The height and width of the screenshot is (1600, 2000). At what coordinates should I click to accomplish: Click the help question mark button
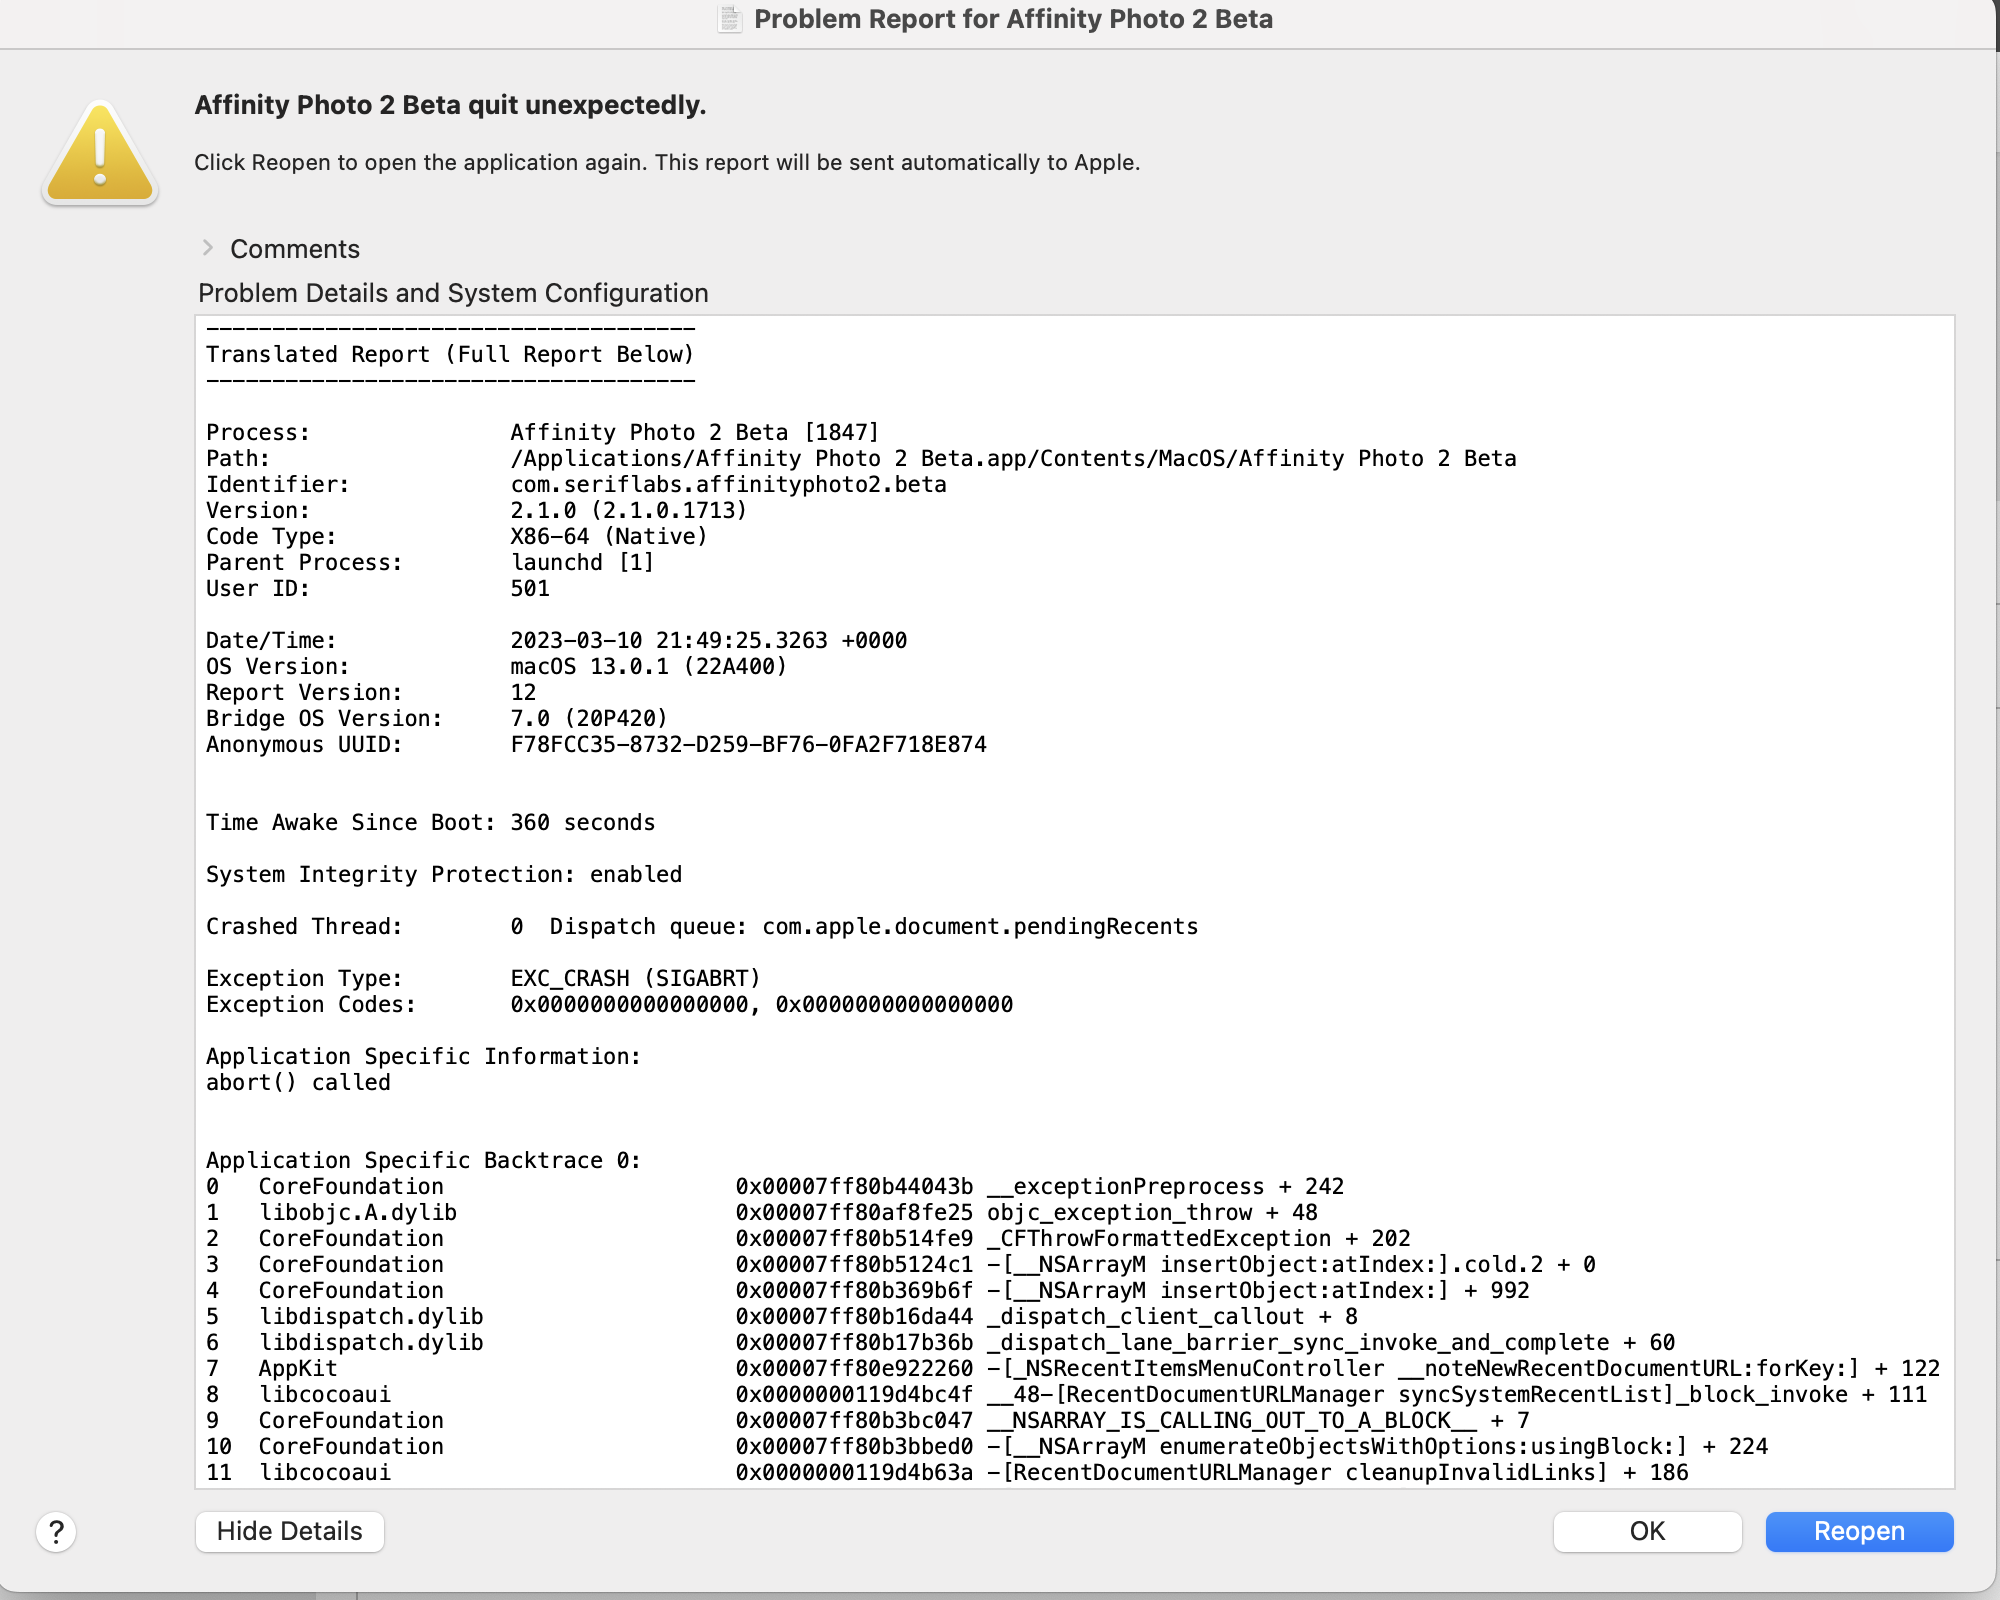point(56,1531)
